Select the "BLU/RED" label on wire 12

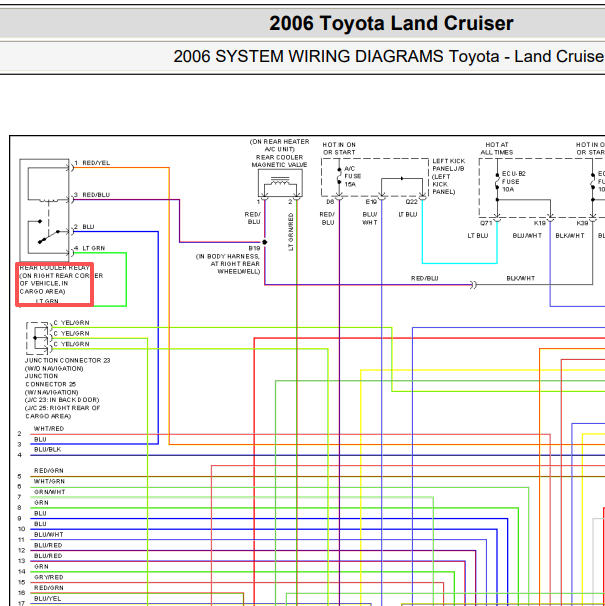point(48,545)
